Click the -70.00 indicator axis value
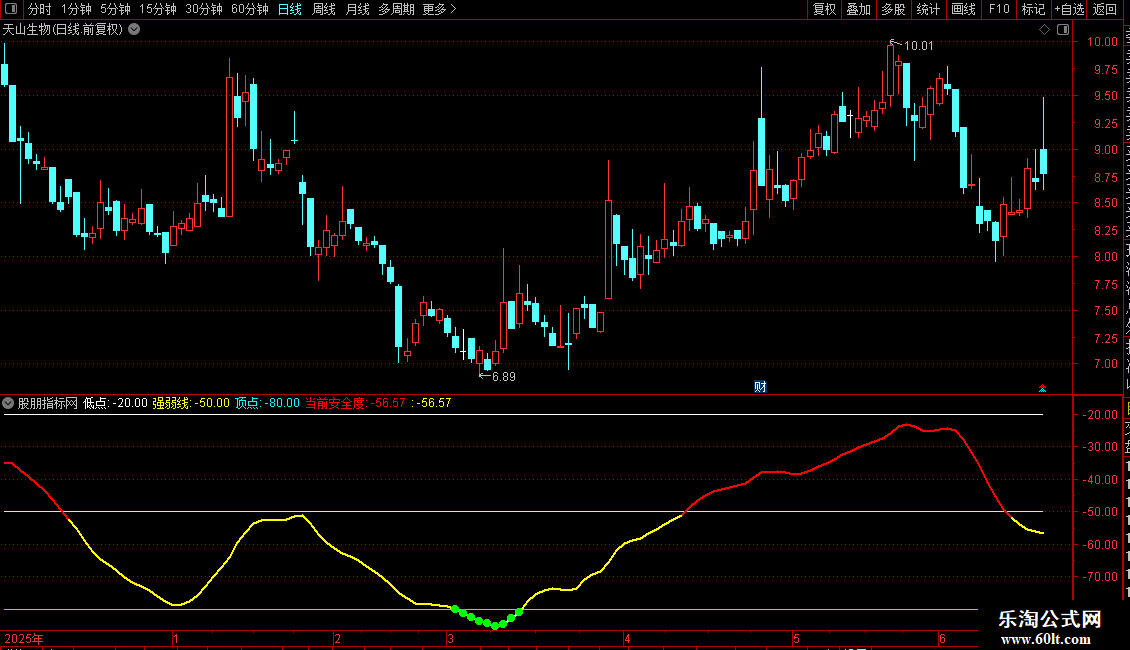1130x650 pixels. (1100, 577)
